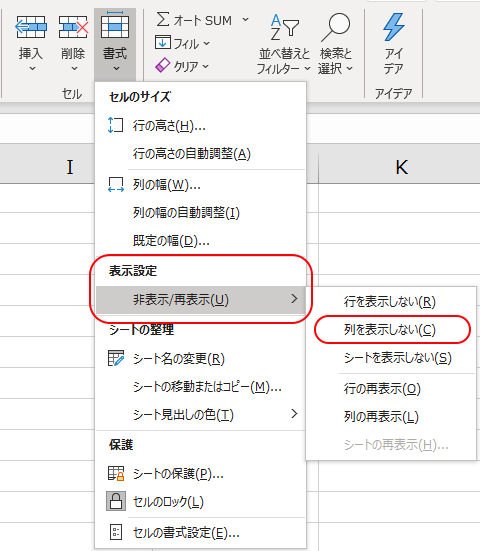Choose 行の再表示(O) in submenu
480x551 pixels.
tap(391, 389)
